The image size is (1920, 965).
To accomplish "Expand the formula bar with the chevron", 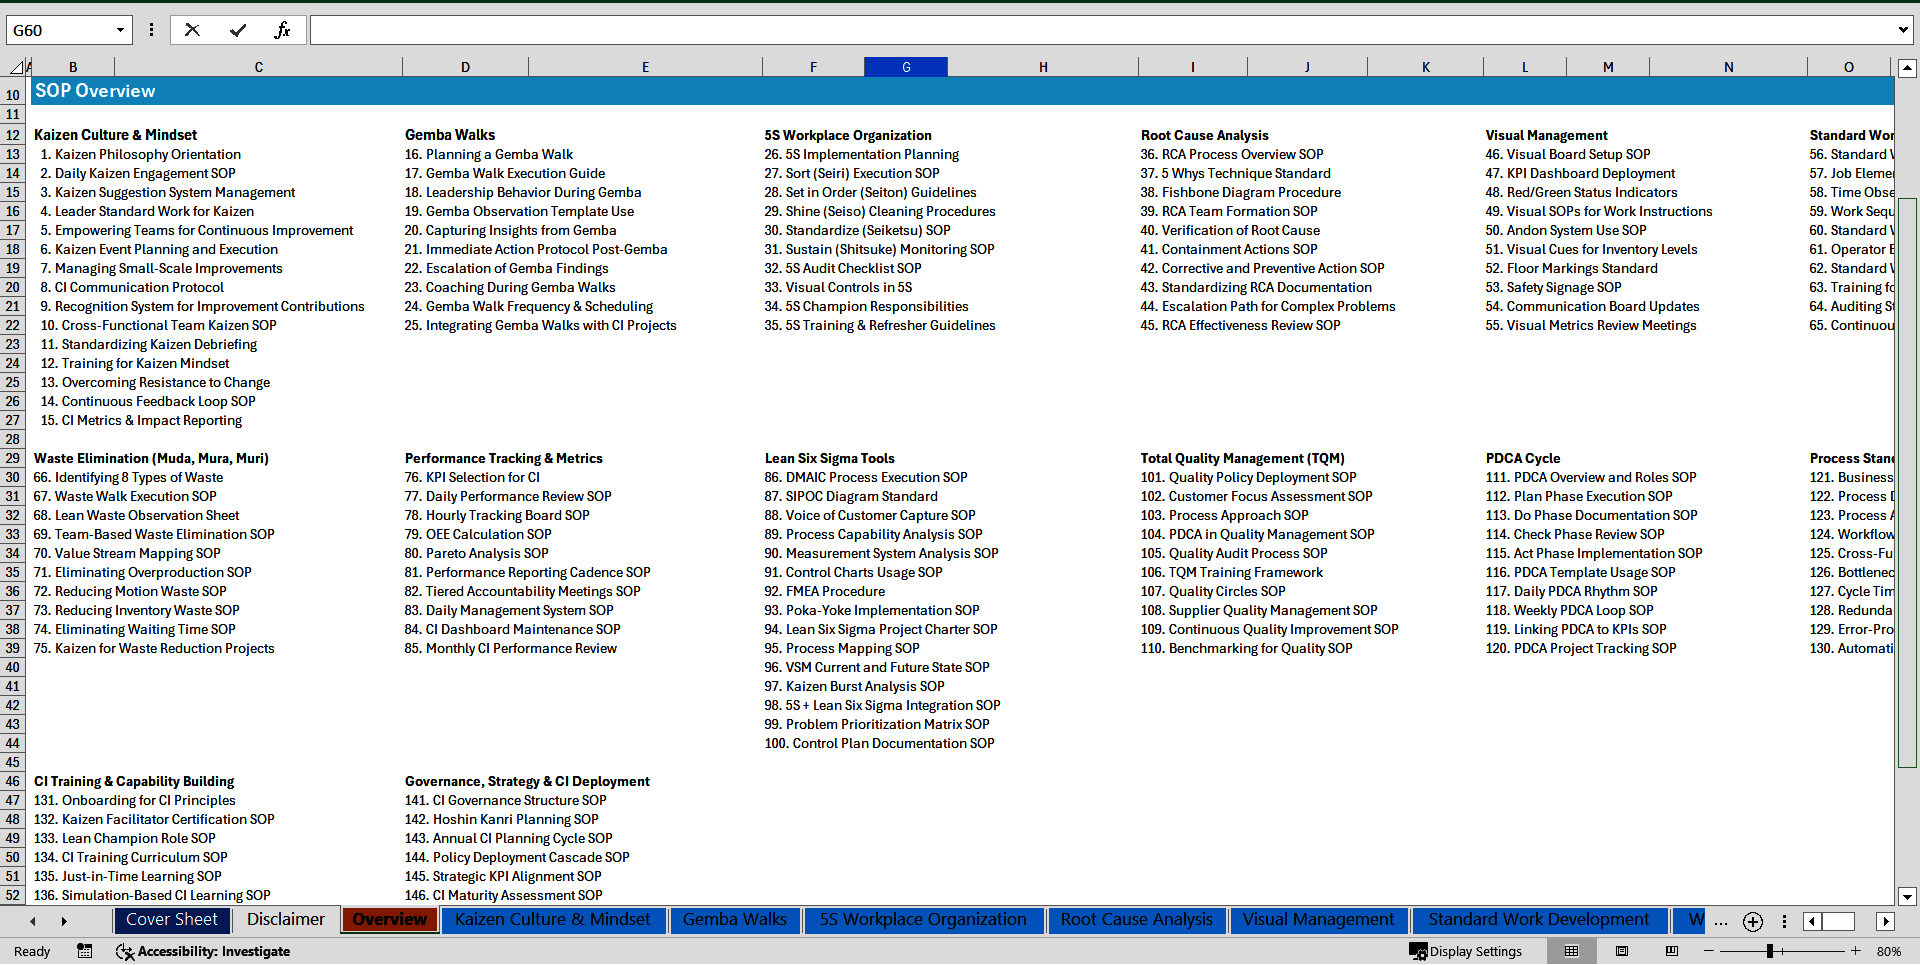I will (x=1902, y=30).
